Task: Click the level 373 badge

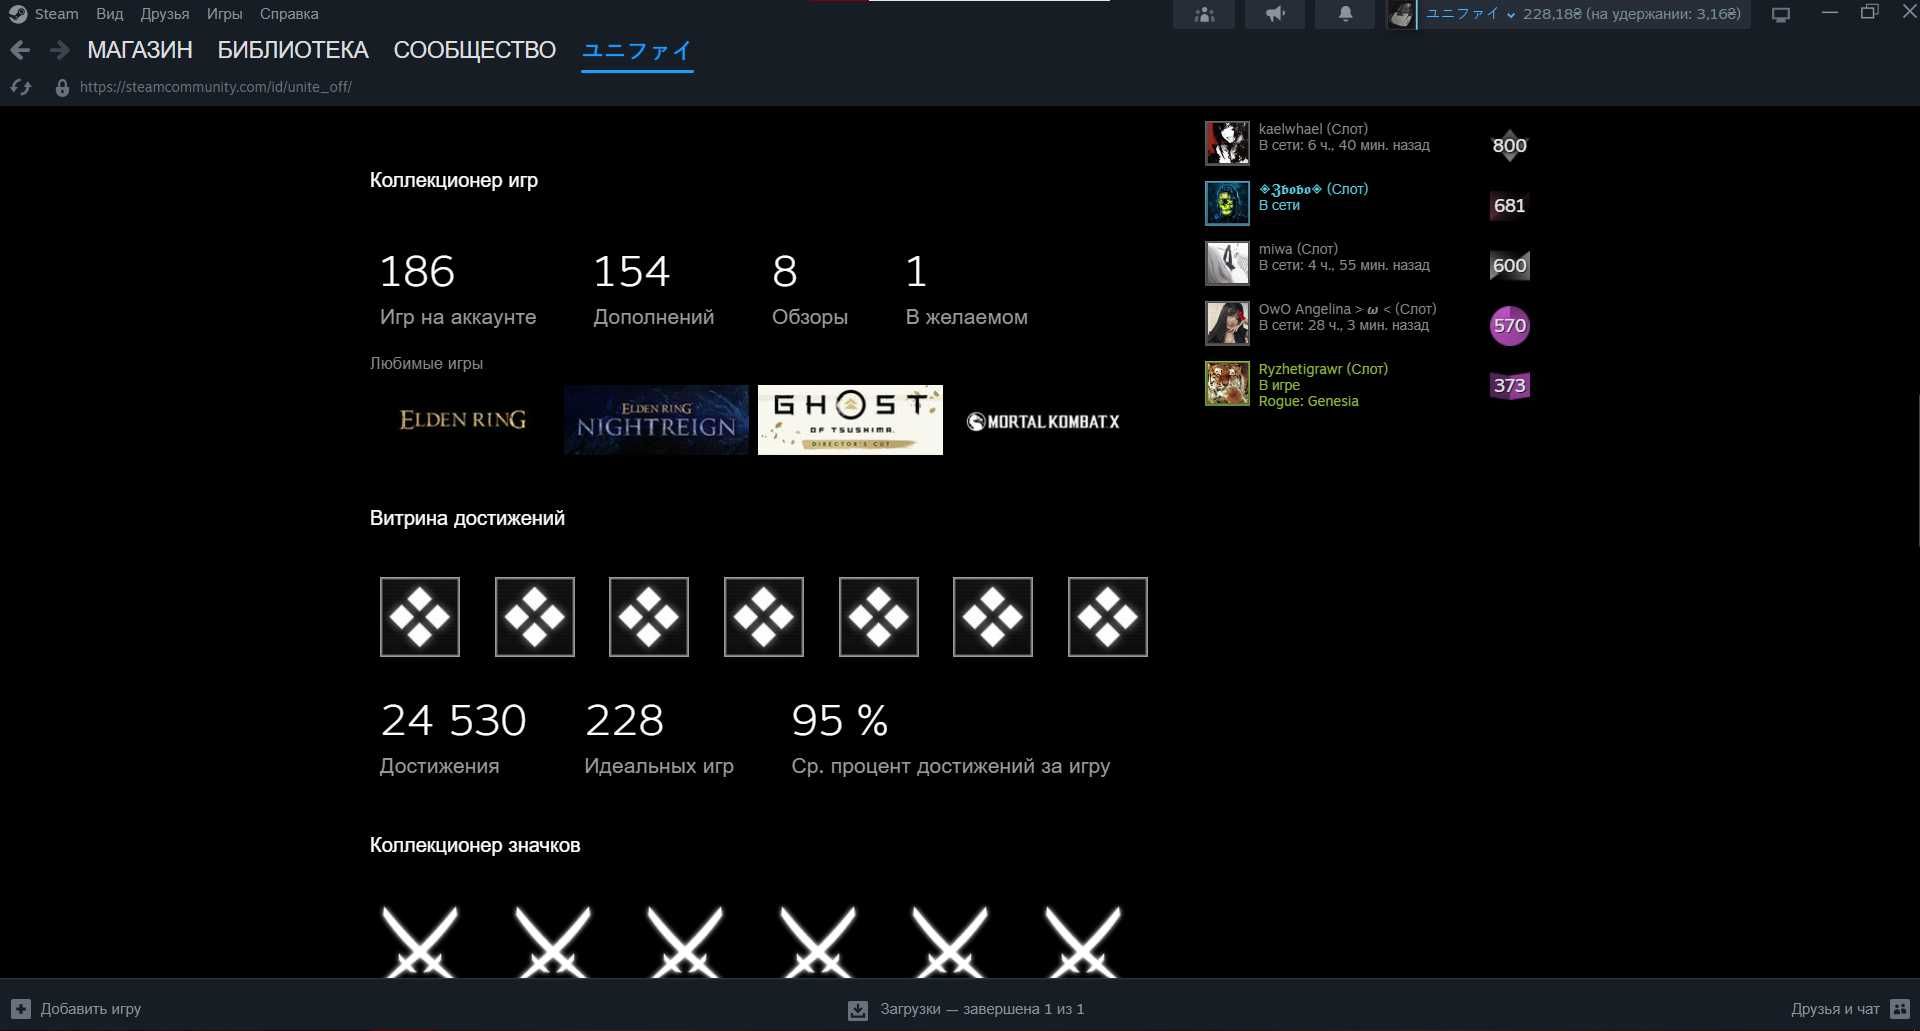Action: 1510,385
